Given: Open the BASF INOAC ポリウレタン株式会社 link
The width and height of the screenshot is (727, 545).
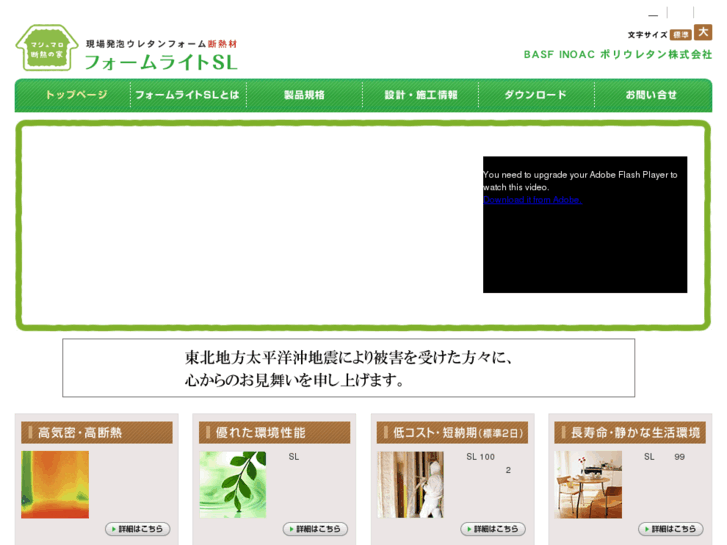Looking at the screenshot, I should coord(618,55).
